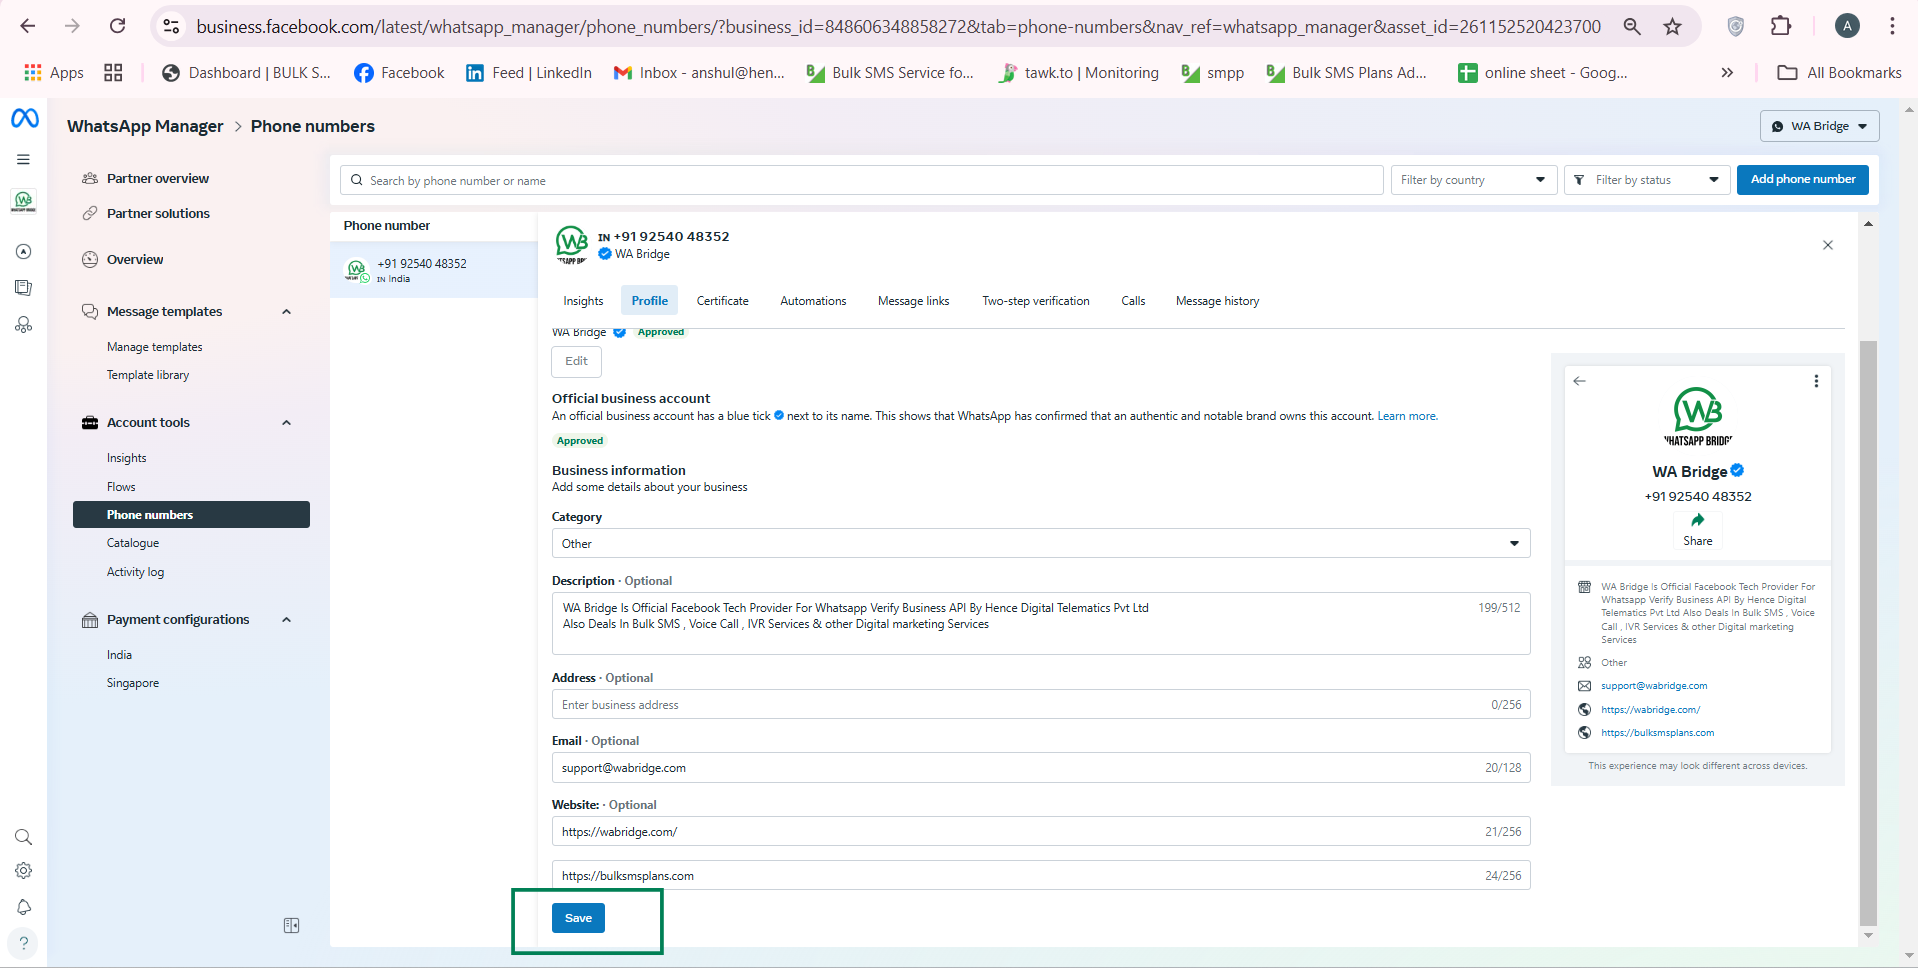
Task: Open the Certificate tab
Action: pyautogui.click(x=722, y=301)
